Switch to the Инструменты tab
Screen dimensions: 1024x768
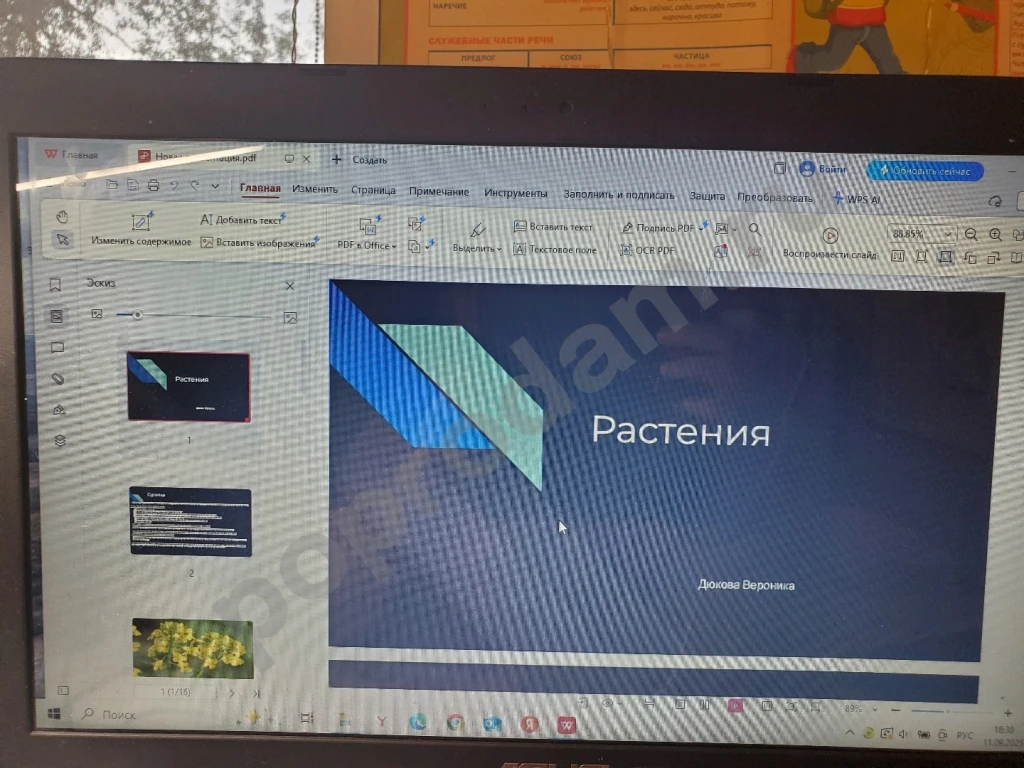point(515,193)
